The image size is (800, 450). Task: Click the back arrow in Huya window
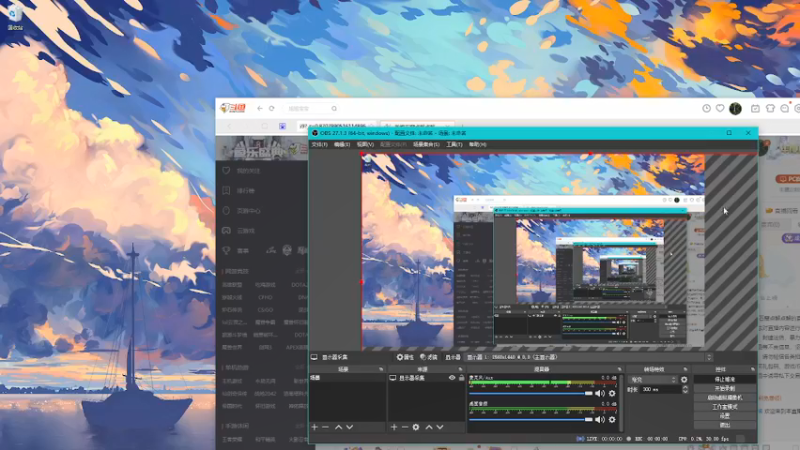coord(260,108)
